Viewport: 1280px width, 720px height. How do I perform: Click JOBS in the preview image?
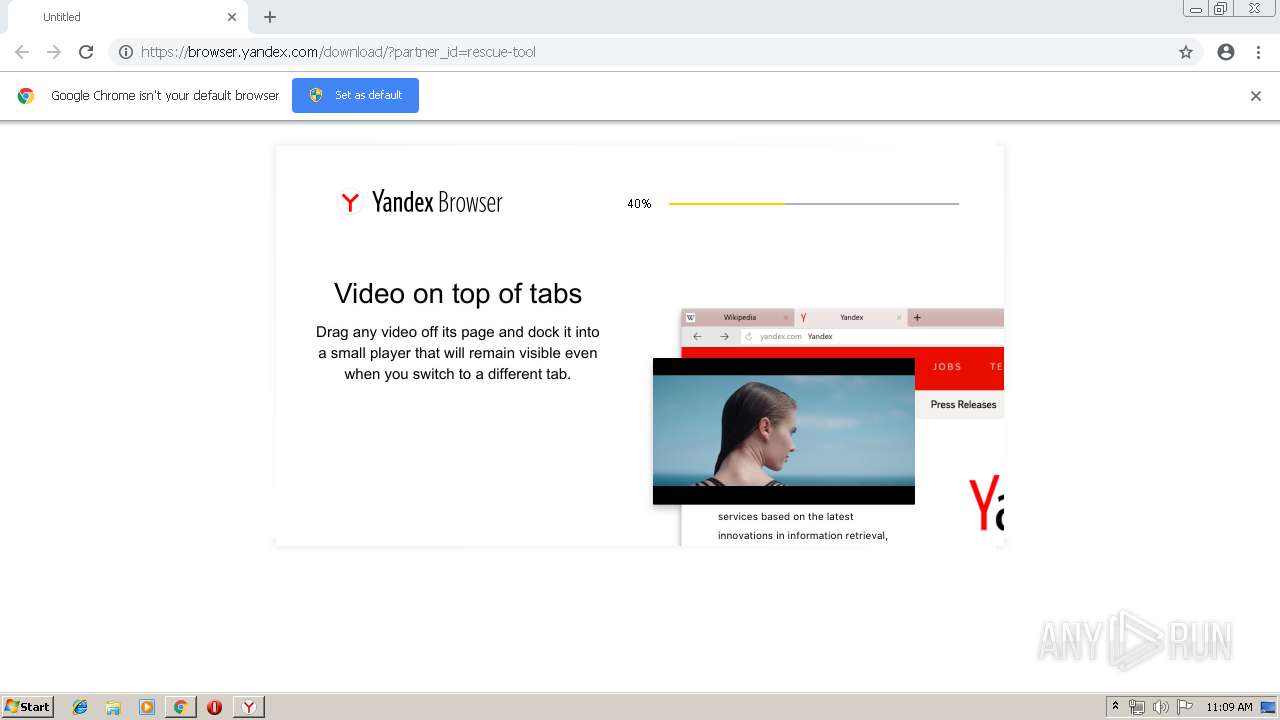(947, 367)
